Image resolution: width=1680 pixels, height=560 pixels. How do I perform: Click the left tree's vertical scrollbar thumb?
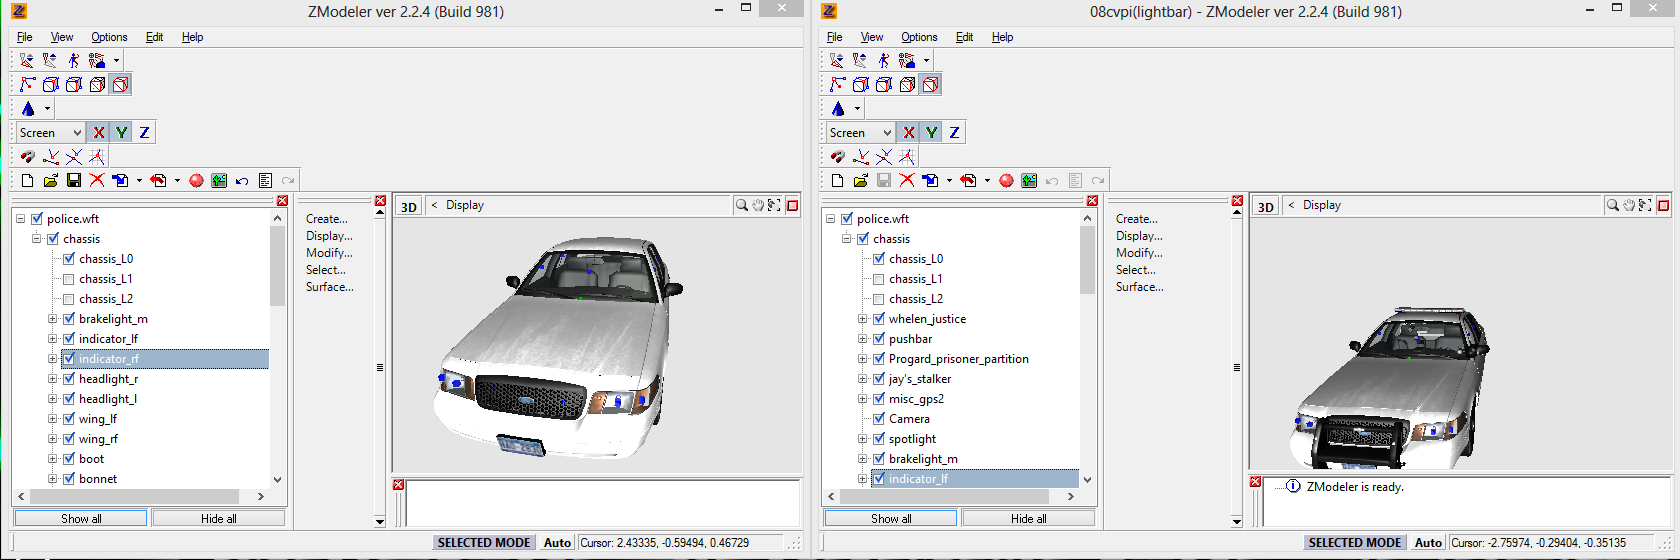pyautogui.click(x=278, y=265)
